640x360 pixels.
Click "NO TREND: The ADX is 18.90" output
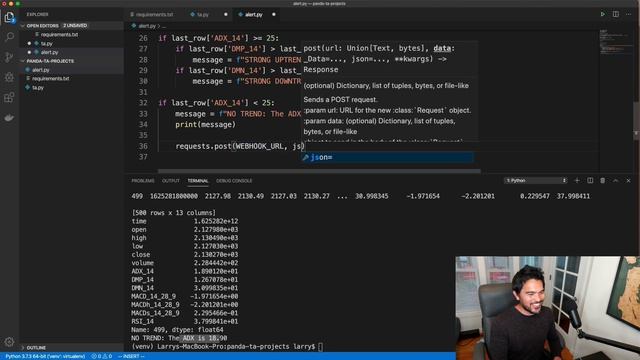coord(179,338)
